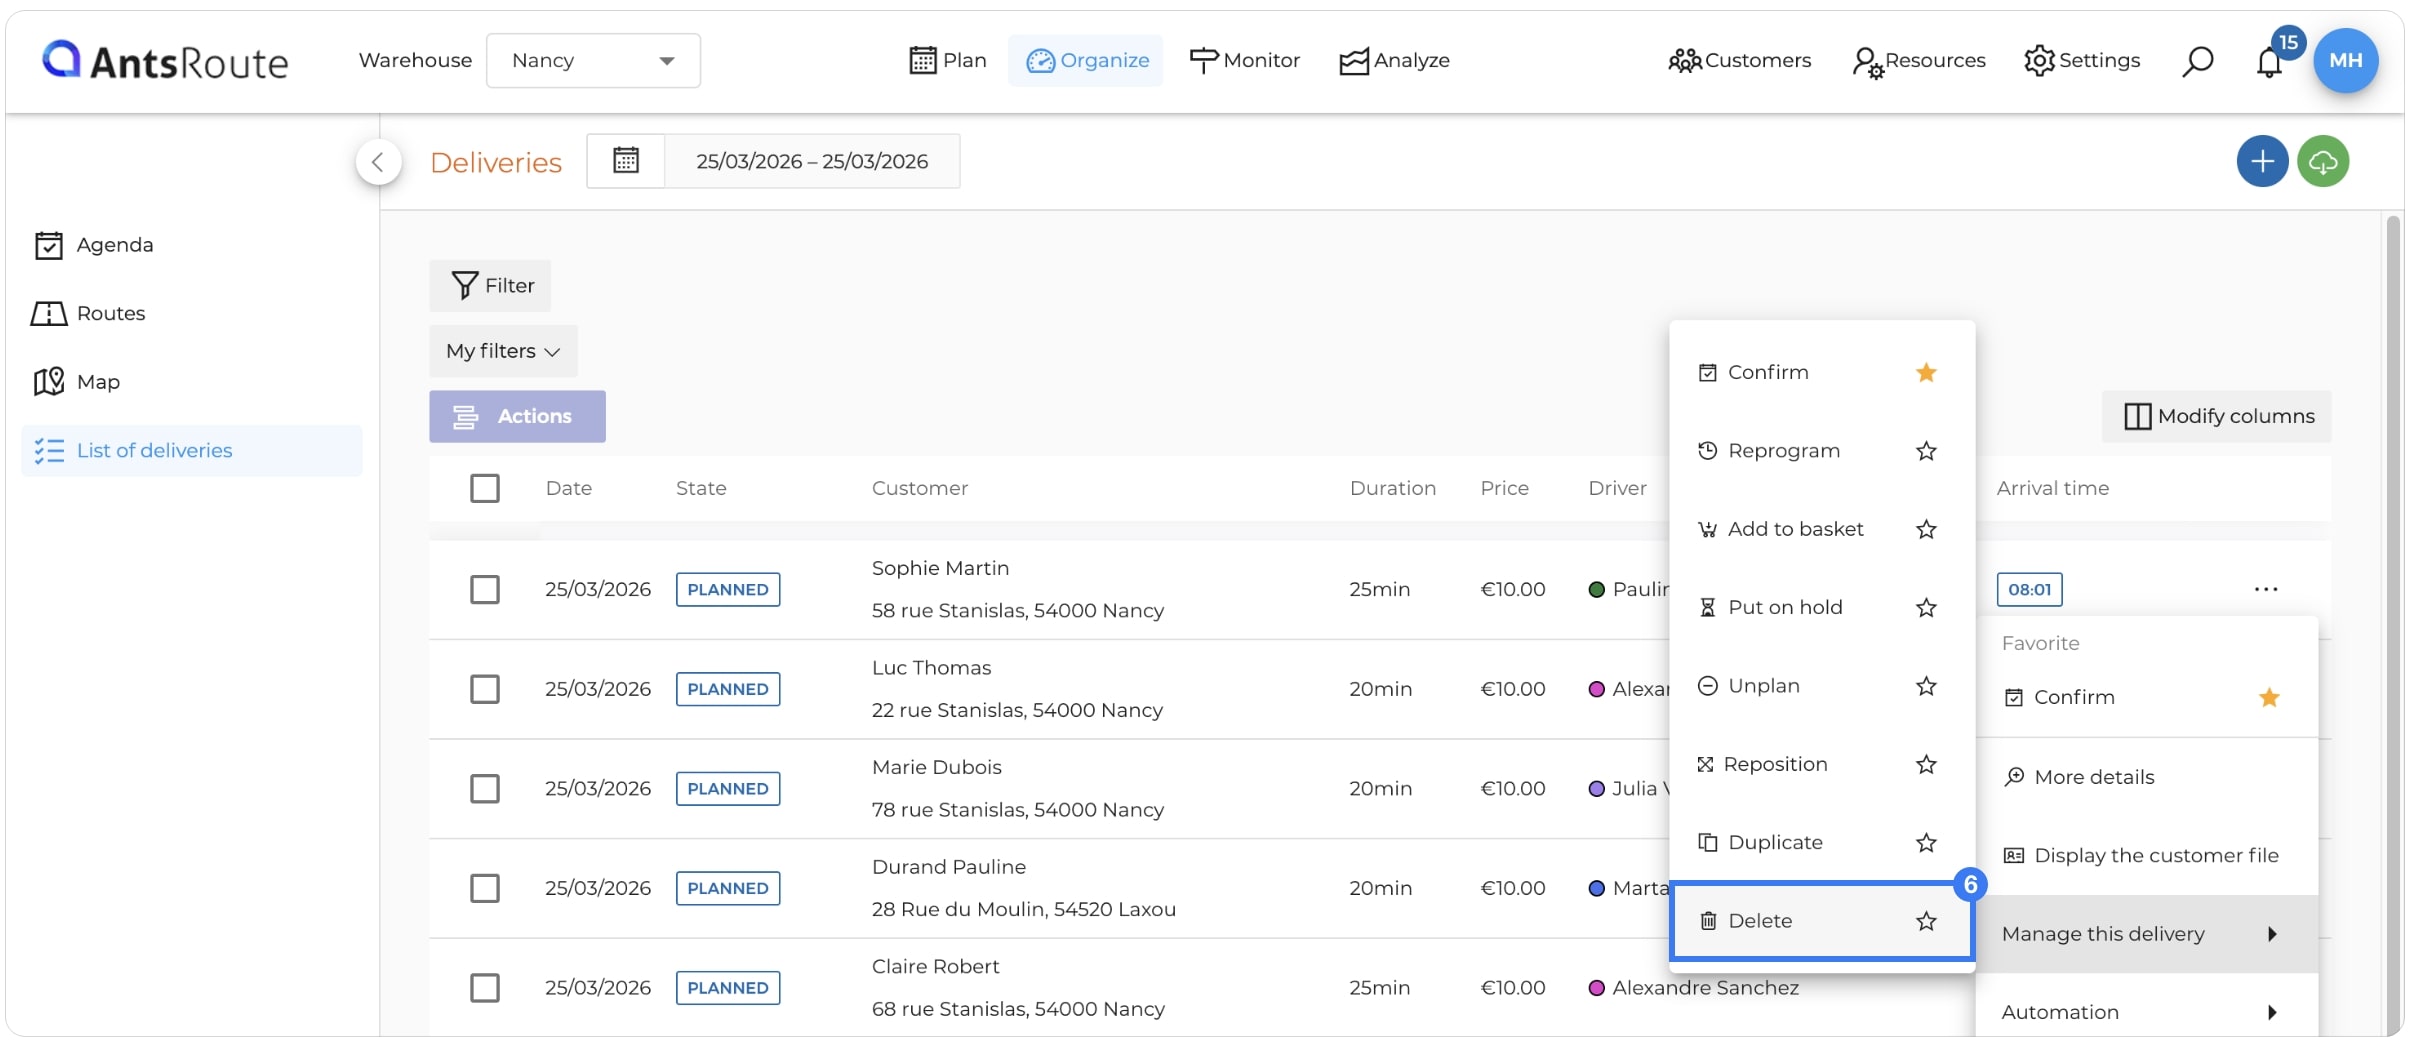
Task: Choose Confirm in the manage submenu
Action: [1767, 372]
